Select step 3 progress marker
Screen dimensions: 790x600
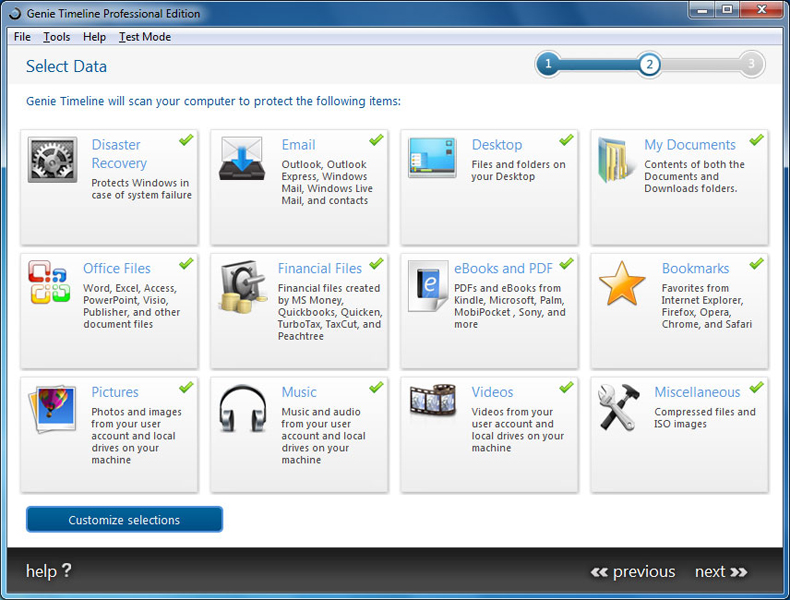click(x=751, y=64)
